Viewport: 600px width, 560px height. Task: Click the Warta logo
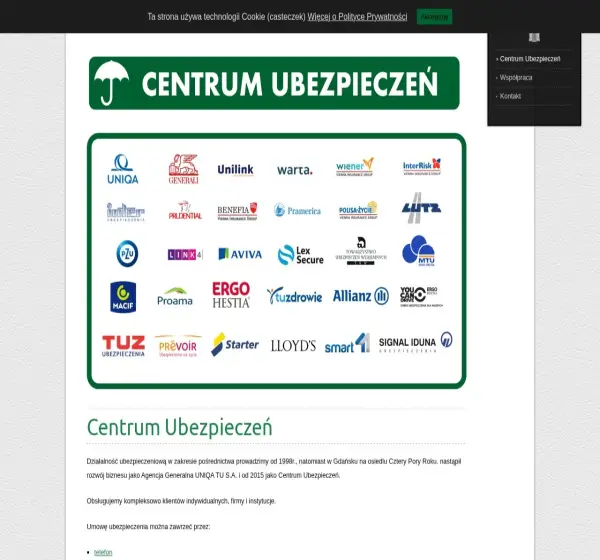295,170
